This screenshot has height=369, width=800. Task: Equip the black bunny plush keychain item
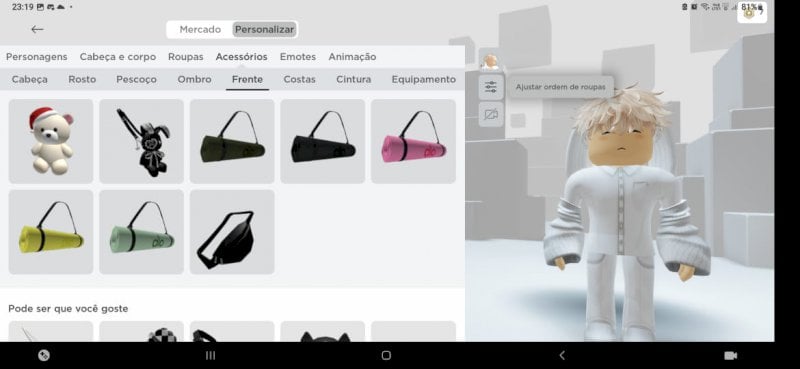pyautogui.click(x=141, y=141)
